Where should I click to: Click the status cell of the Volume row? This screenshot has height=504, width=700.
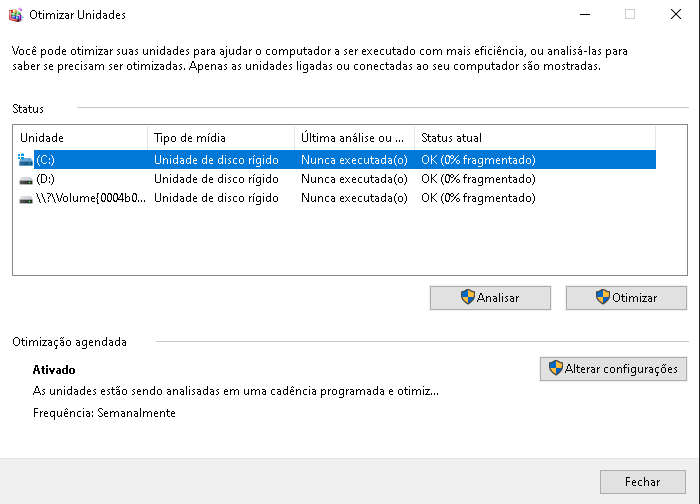tap(478, 198)
